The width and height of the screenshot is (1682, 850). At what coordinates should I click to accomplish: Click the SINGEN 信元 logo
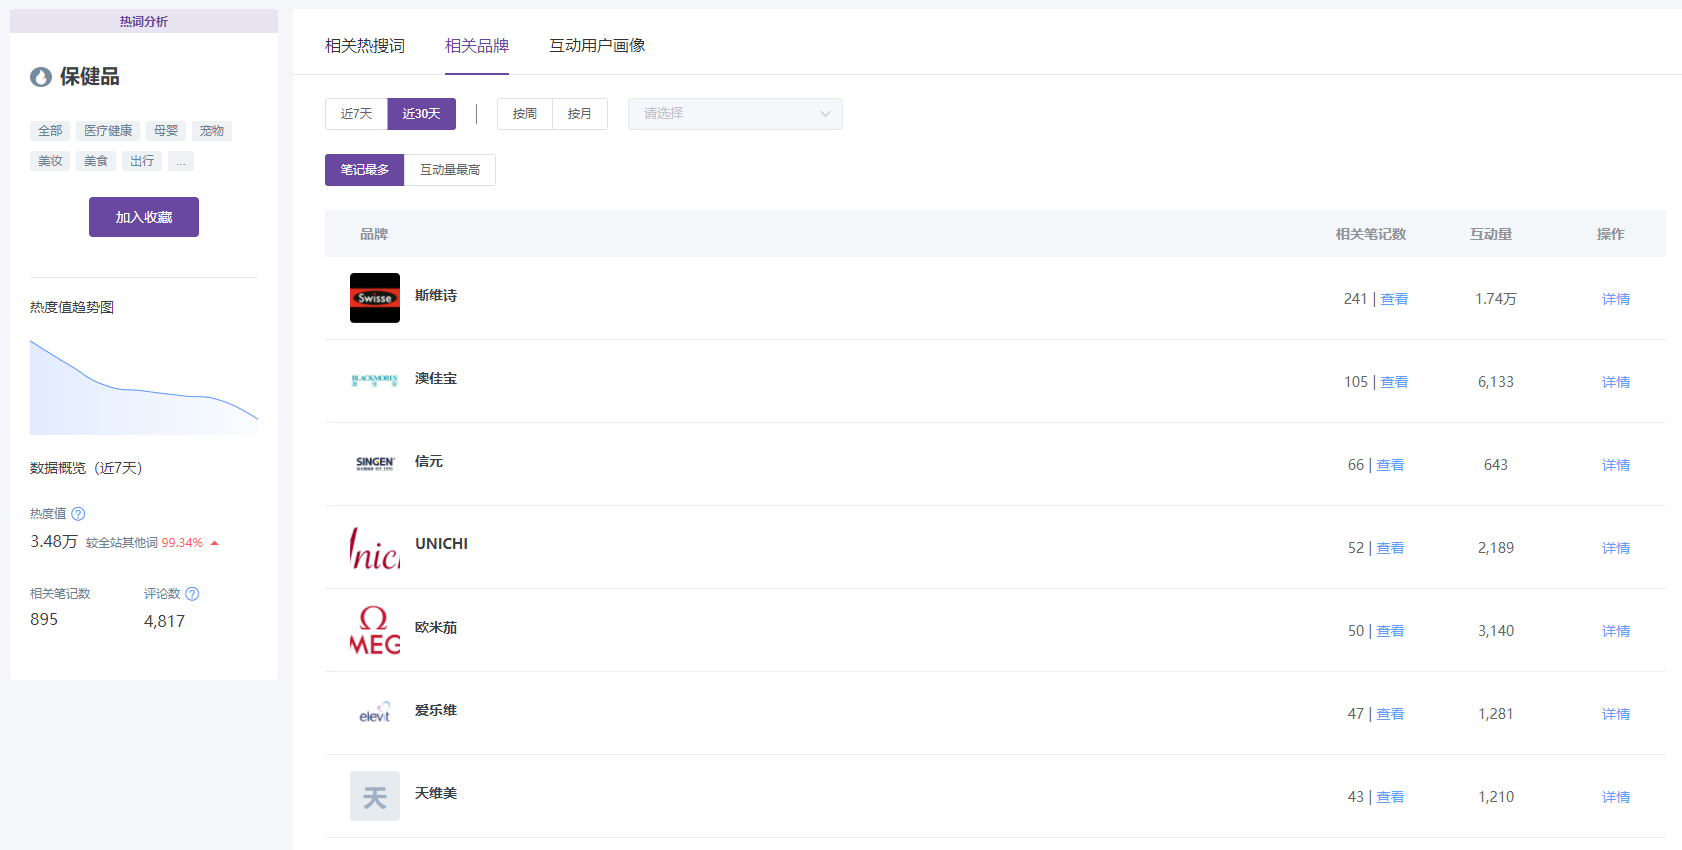click(375, 464)
